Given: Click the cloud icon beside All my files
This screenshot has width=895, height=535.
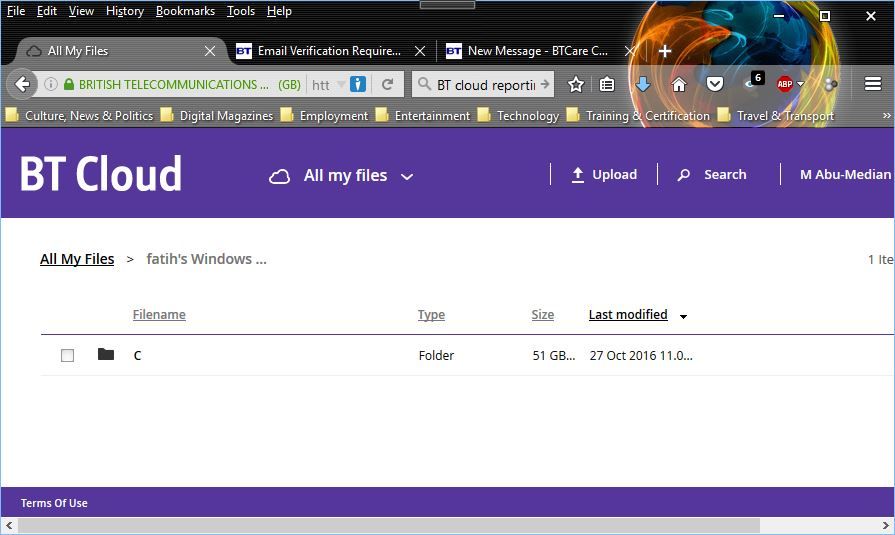Looking at the screenshot, I should click(279, 176).
